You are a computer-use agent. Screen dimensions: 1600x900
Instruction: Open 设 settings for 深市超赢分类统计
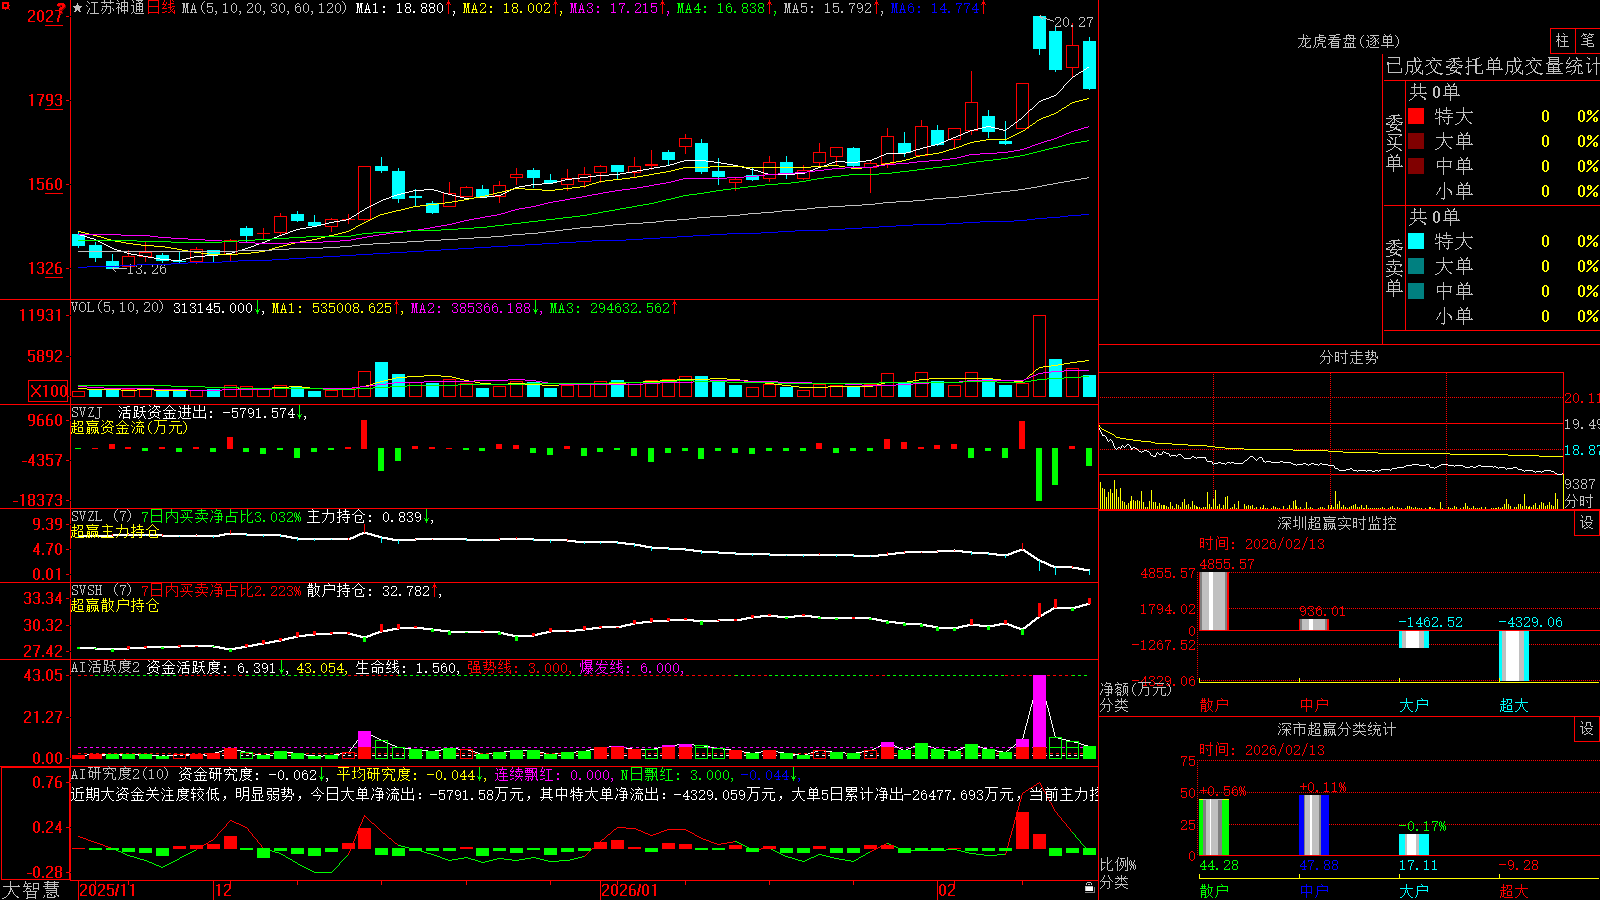click(x=1587, y=729)
